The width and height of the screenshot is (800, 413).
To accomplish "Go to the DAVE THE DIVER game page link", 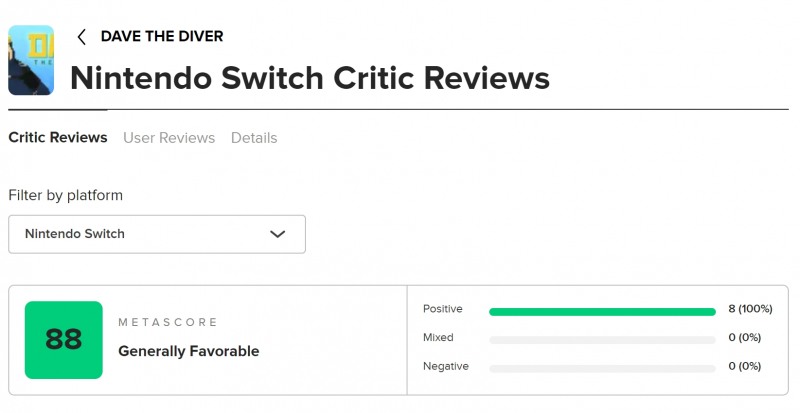I will point(161,37).
